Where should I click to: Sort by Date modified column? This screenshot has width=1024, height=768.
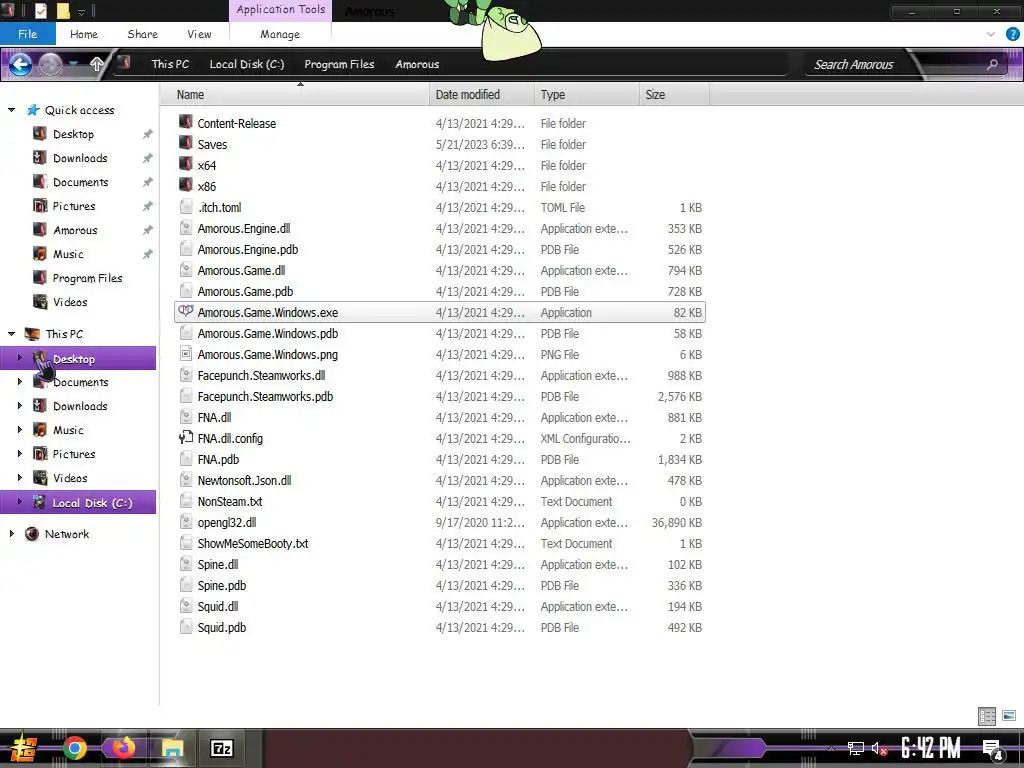coord(482,95)
